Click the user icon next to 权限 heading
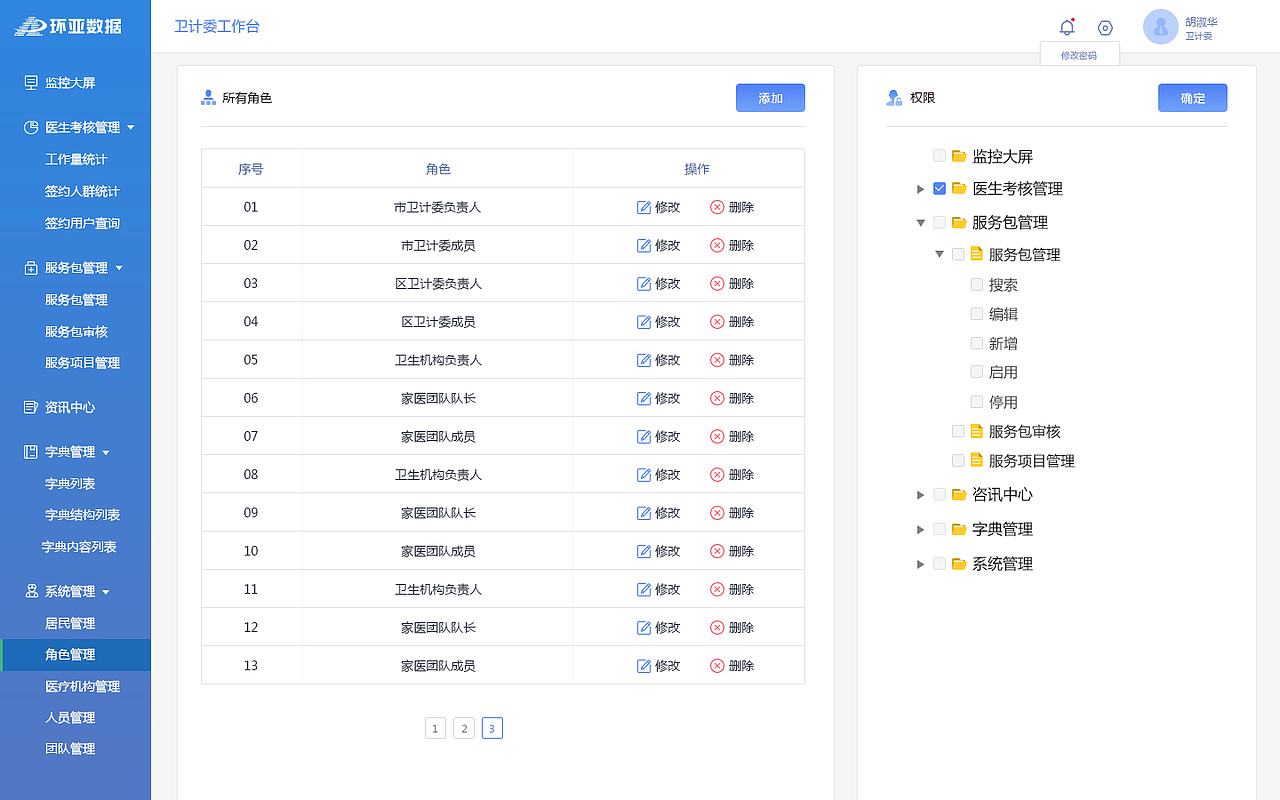 [x=894, y=97]
